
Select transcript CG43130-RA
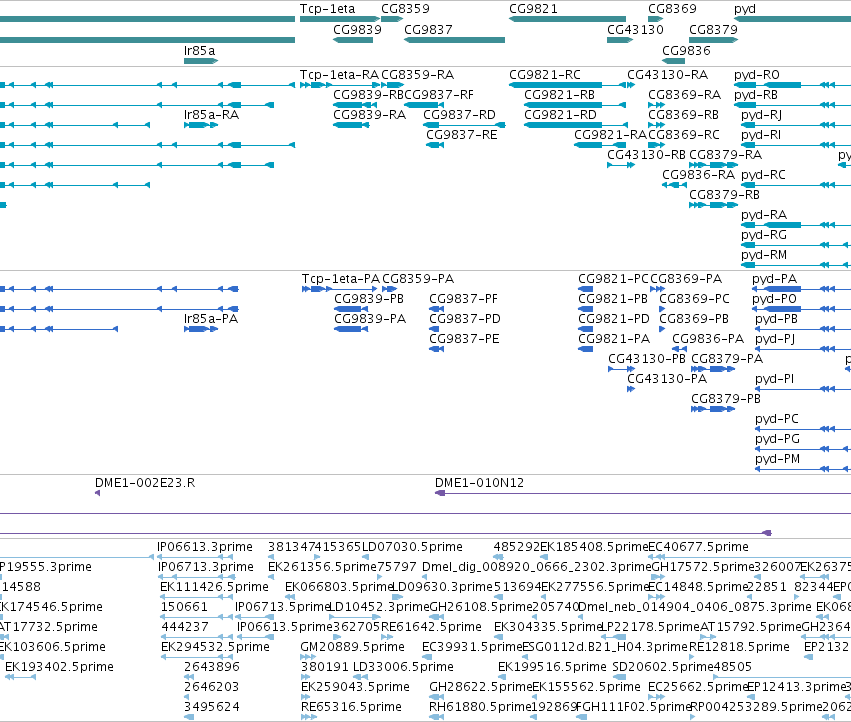(x=668, y=74)
